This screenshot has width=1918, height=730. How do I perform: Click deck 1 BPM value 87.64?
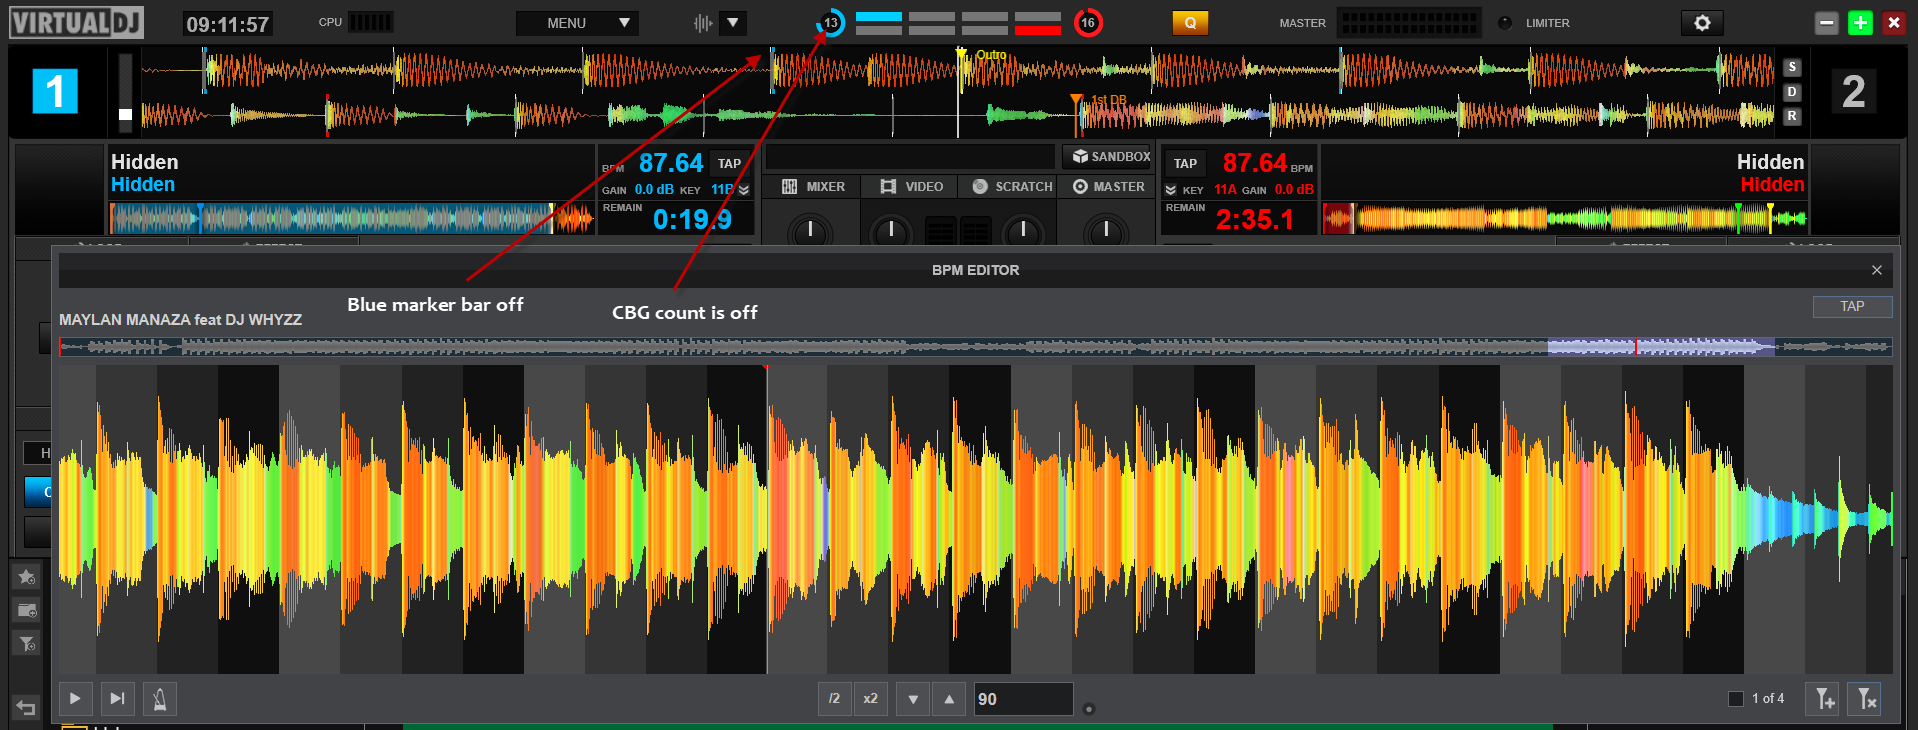[x=671, y=163]
